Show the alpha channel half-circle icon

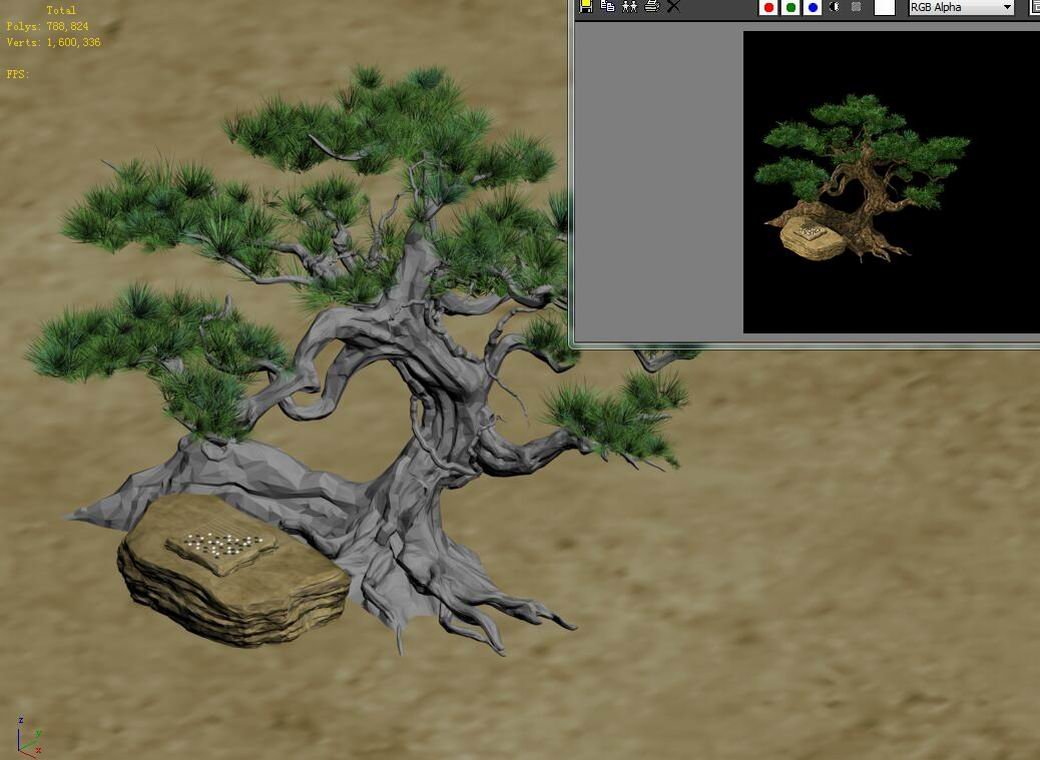coord(835,7)
